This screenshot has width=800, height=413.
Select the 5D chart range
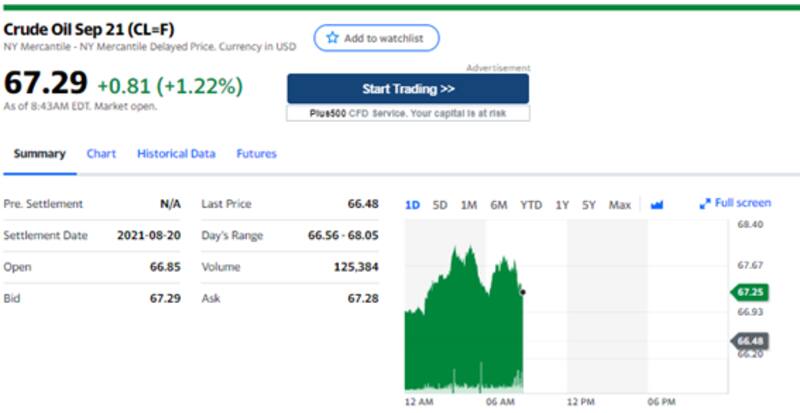click(x=440, y=205)
